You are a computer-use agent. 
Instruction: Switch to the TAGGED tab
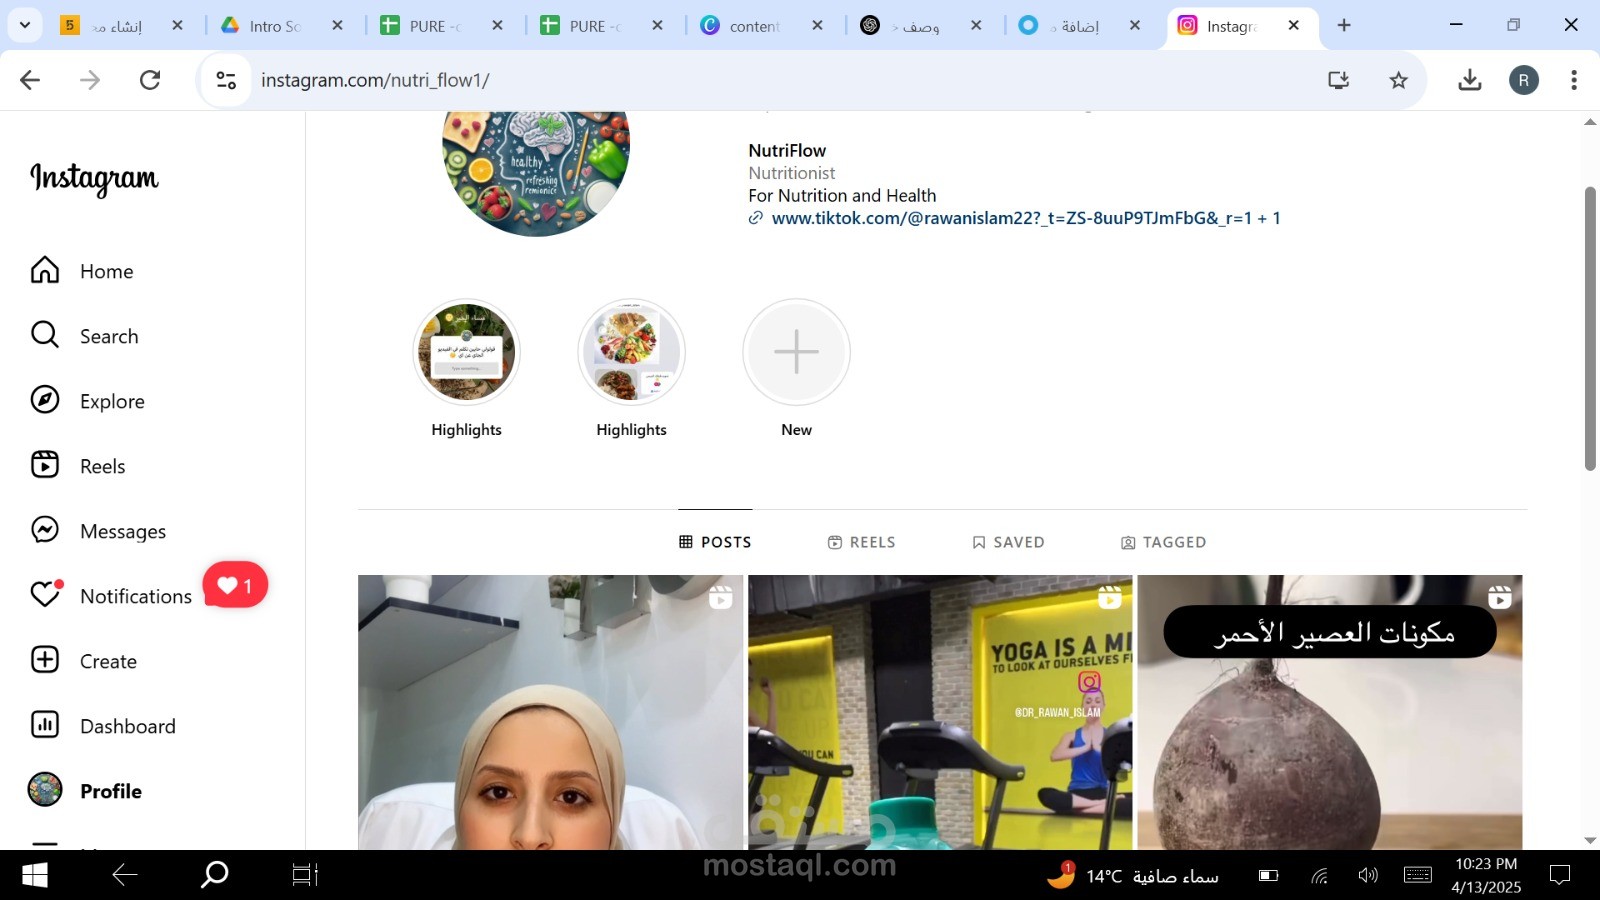click(1163, 541)
